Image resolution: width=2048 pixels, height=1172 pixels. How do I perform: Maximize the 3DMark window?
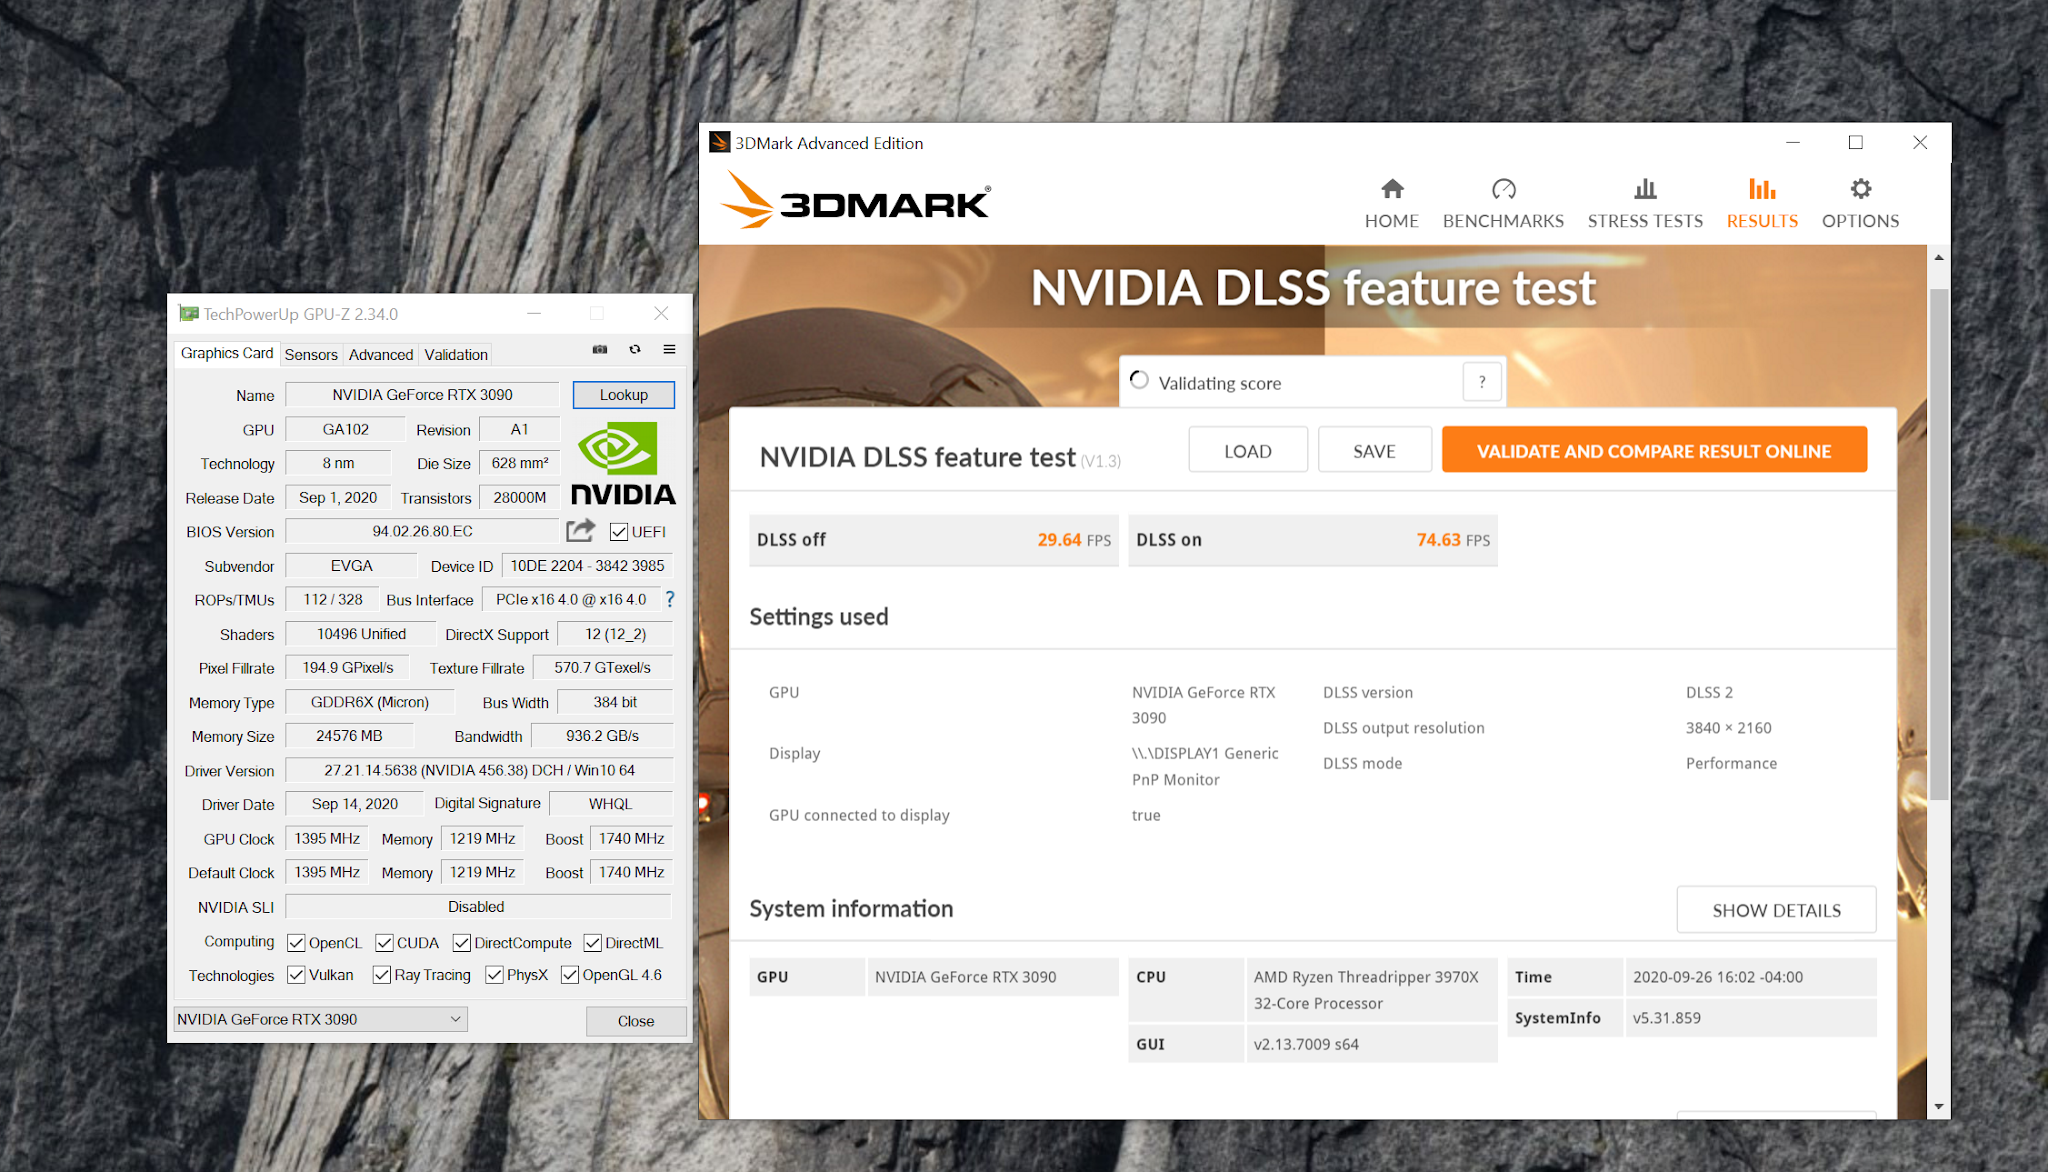[1856, 142]
